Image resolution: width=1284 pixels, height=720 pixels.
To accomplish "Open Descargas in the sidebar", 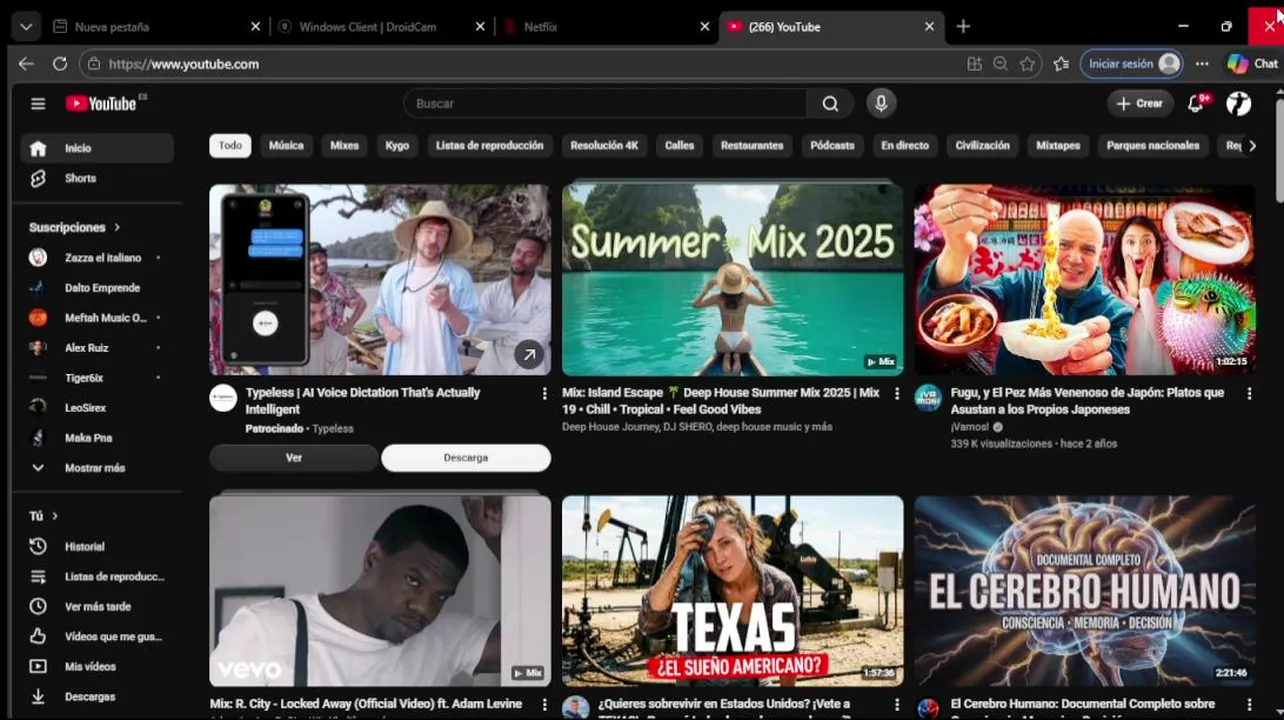I will [92, 696].
